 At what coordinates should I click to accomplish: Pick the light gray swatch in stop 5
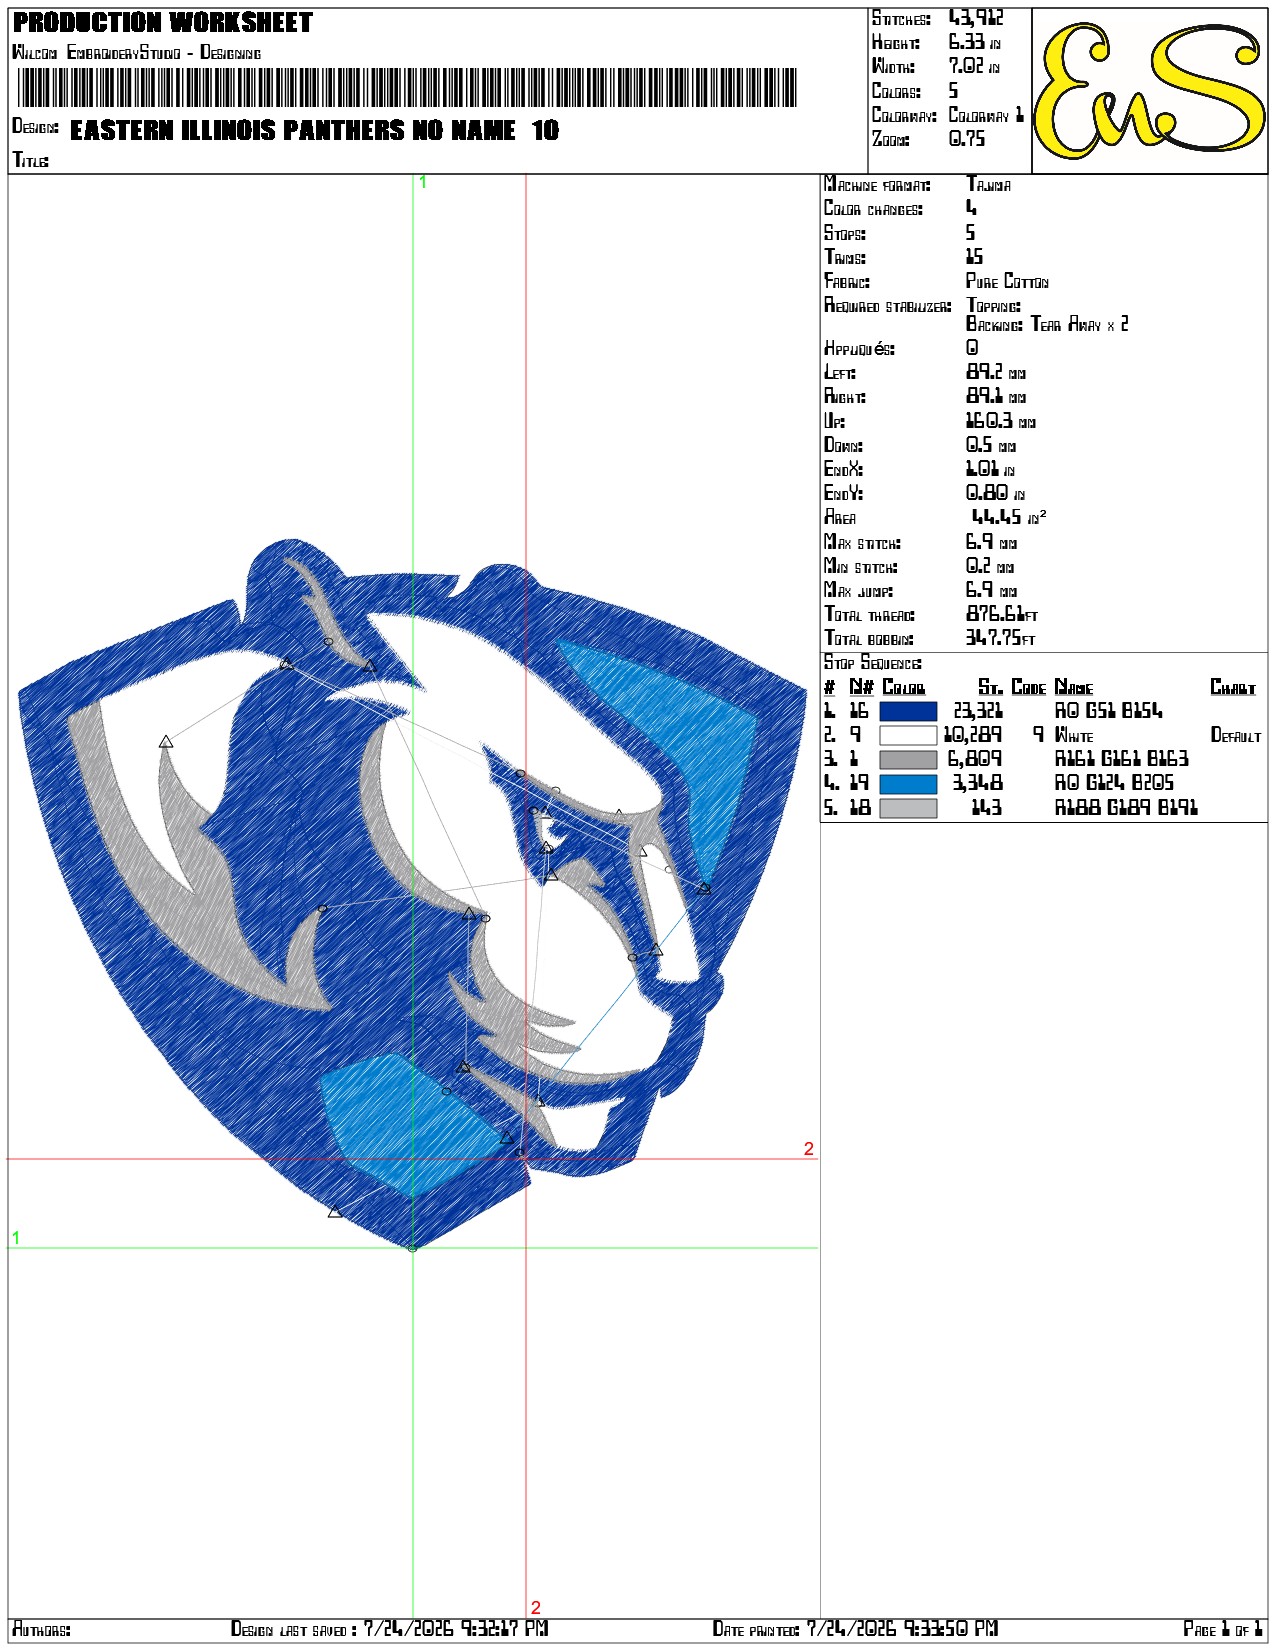(908, 808)
